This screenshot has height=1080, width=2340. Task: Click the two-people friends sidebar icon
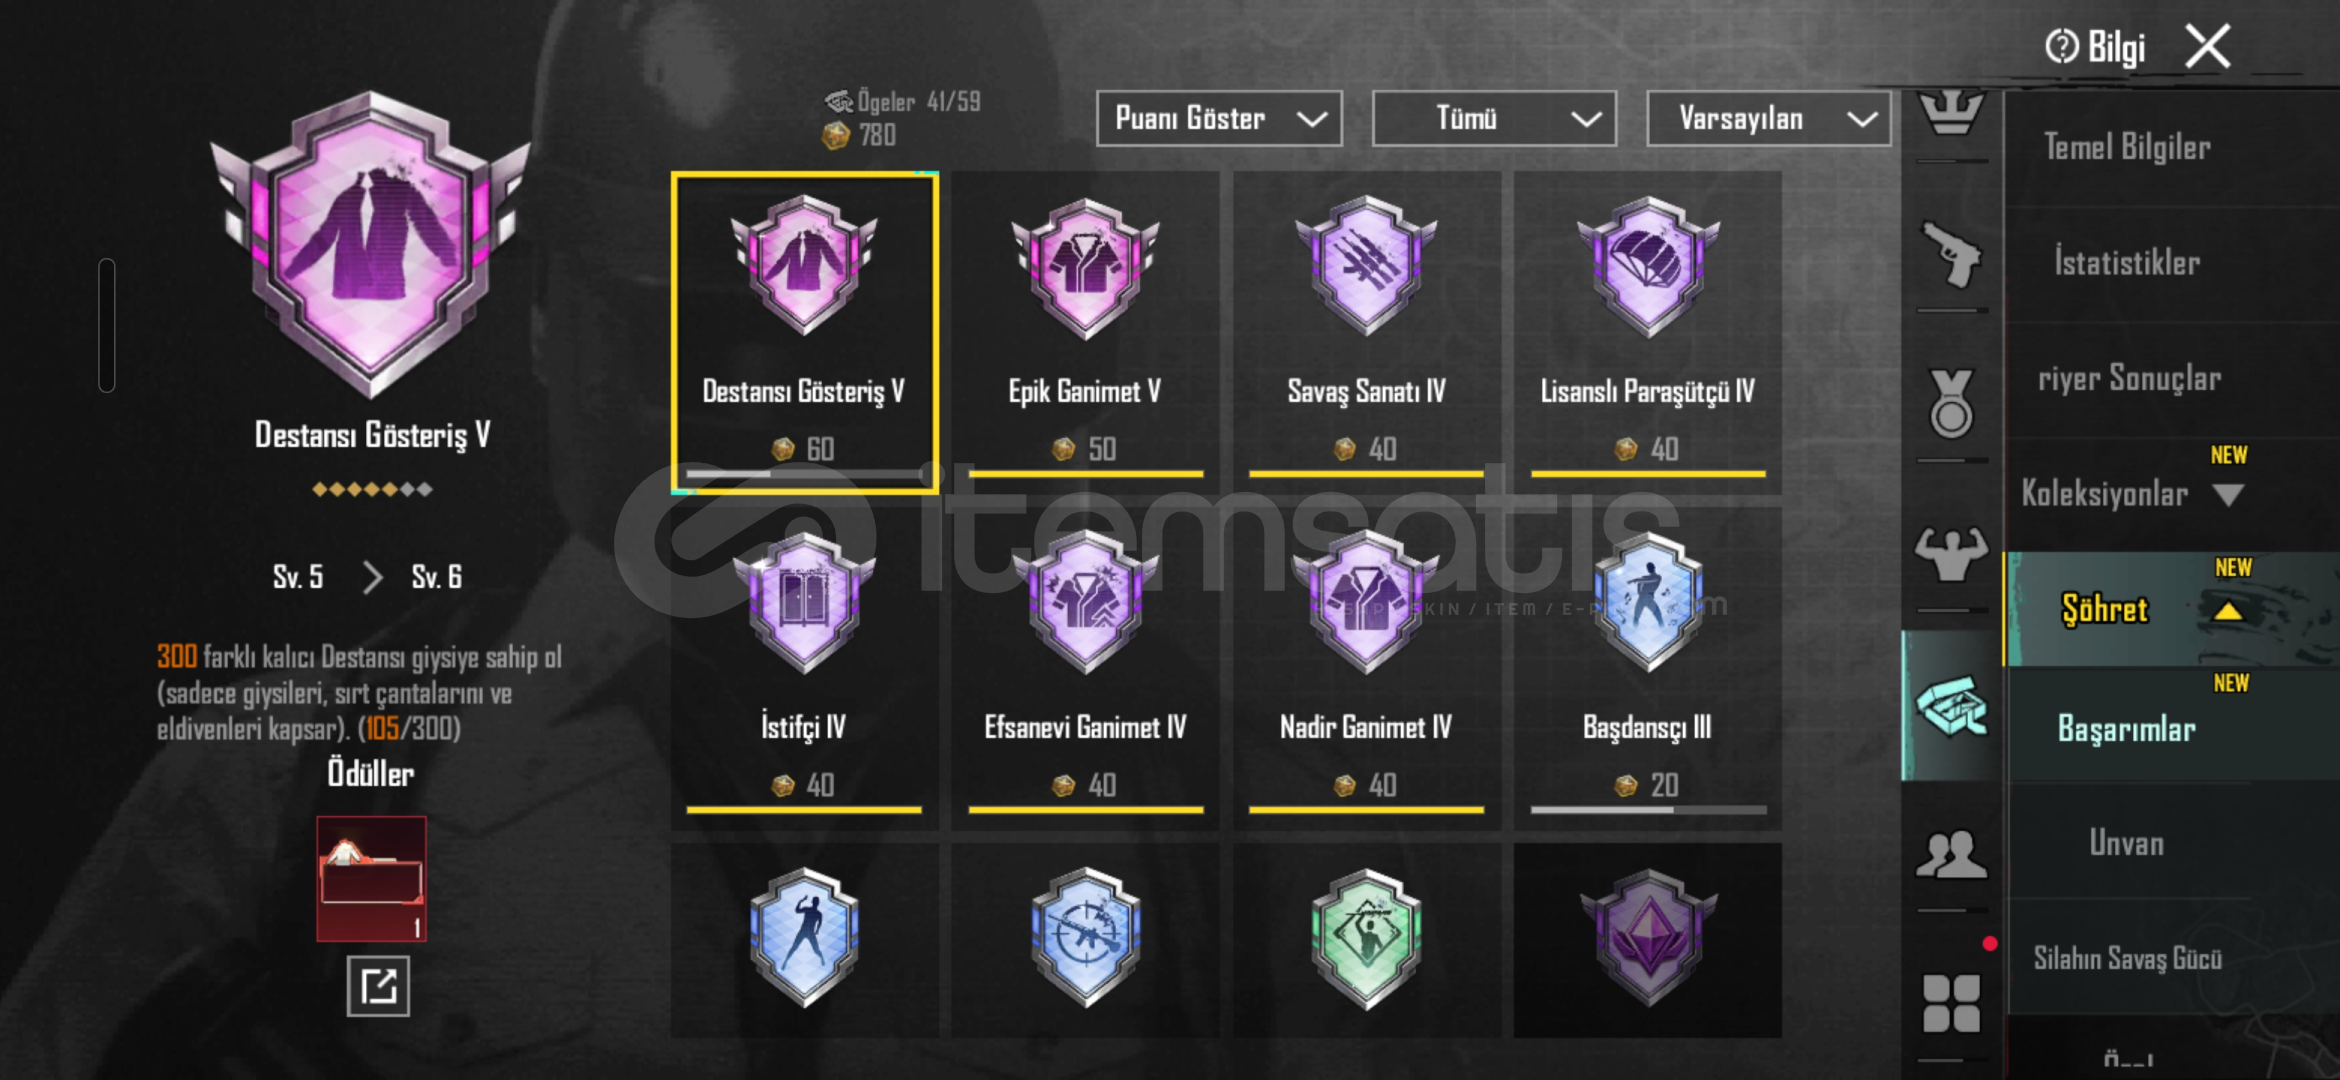pyautogui.click(x=1950, y=855)
